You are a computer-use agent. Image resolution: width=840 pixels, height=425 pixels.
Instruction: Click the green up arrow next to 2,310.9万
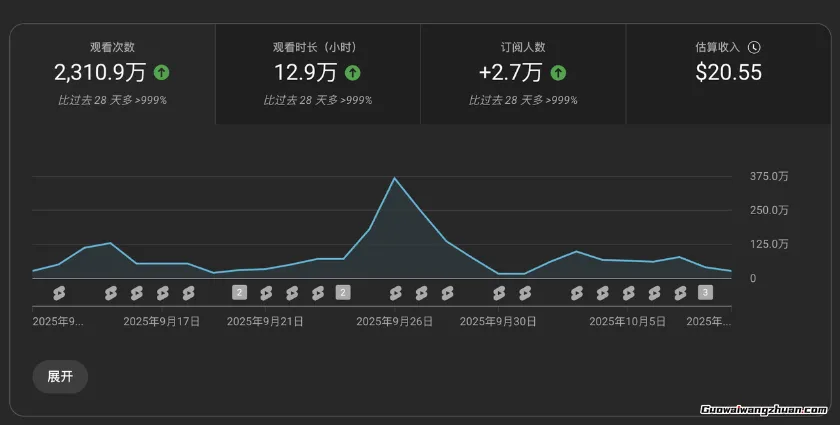click(161, 72)
